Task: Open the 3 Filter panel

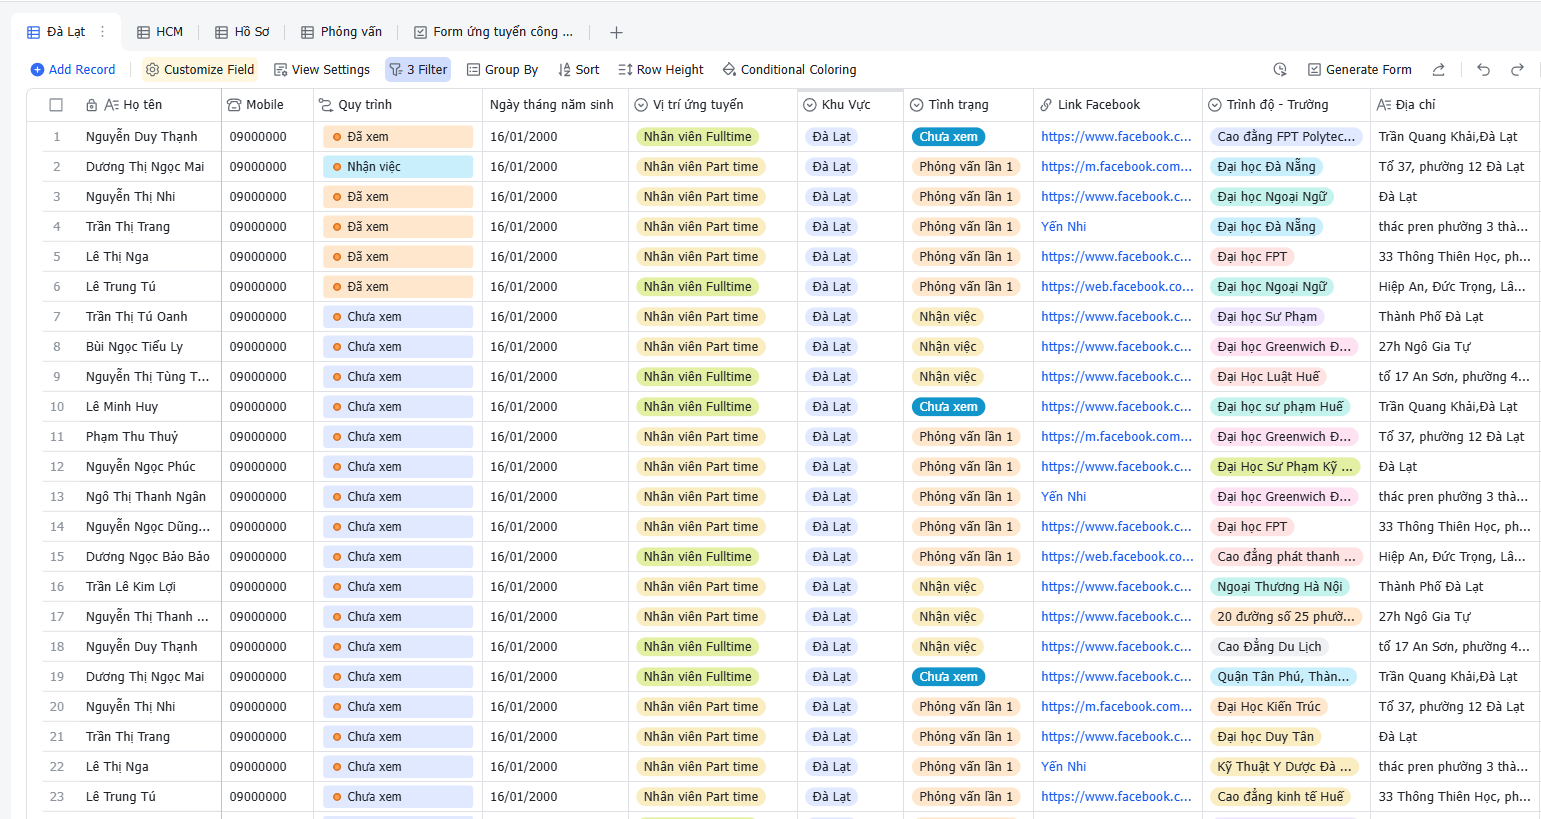Action: tap(418, 70)
